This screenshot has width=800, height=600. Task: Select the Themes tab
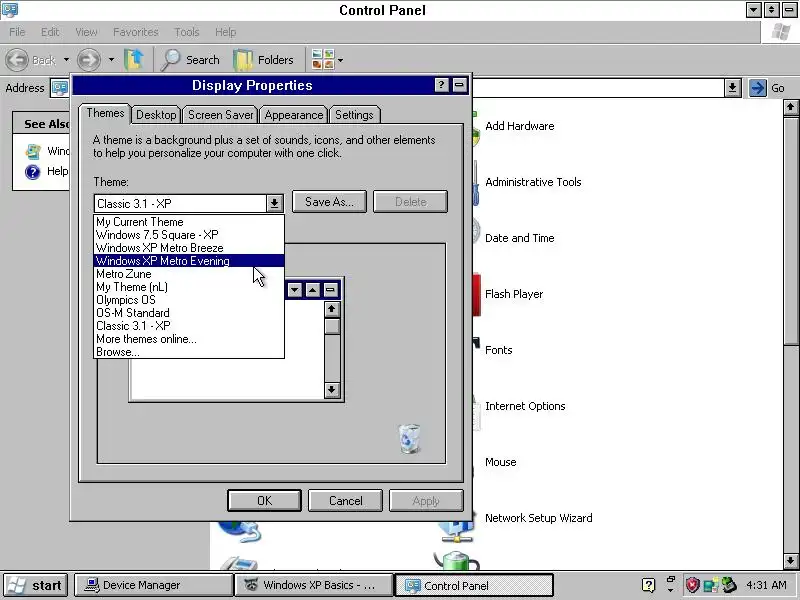coord(105,113)
